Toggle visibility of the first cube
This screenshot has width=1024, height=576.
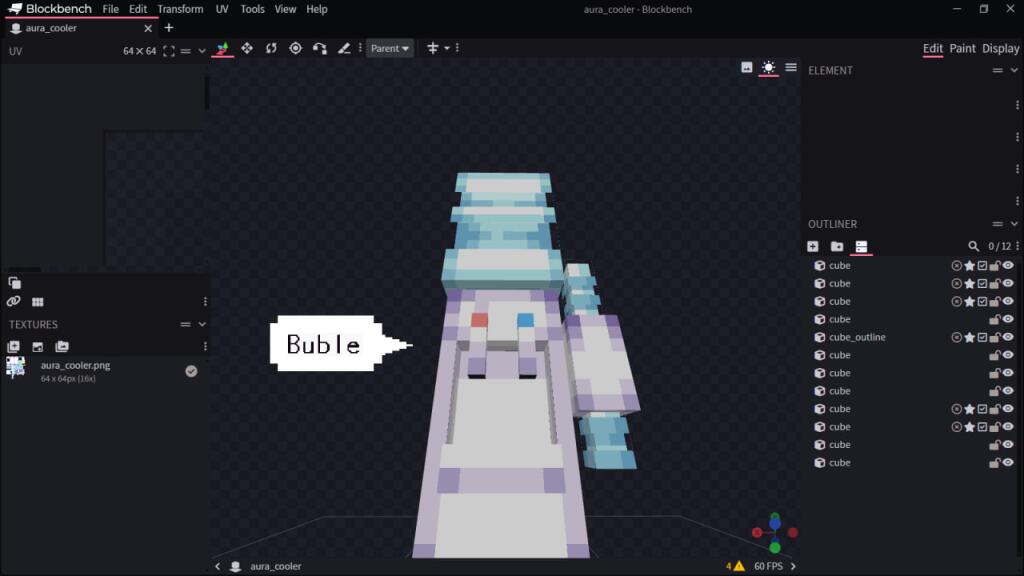pyautogui.click(x=1008, y=265)
